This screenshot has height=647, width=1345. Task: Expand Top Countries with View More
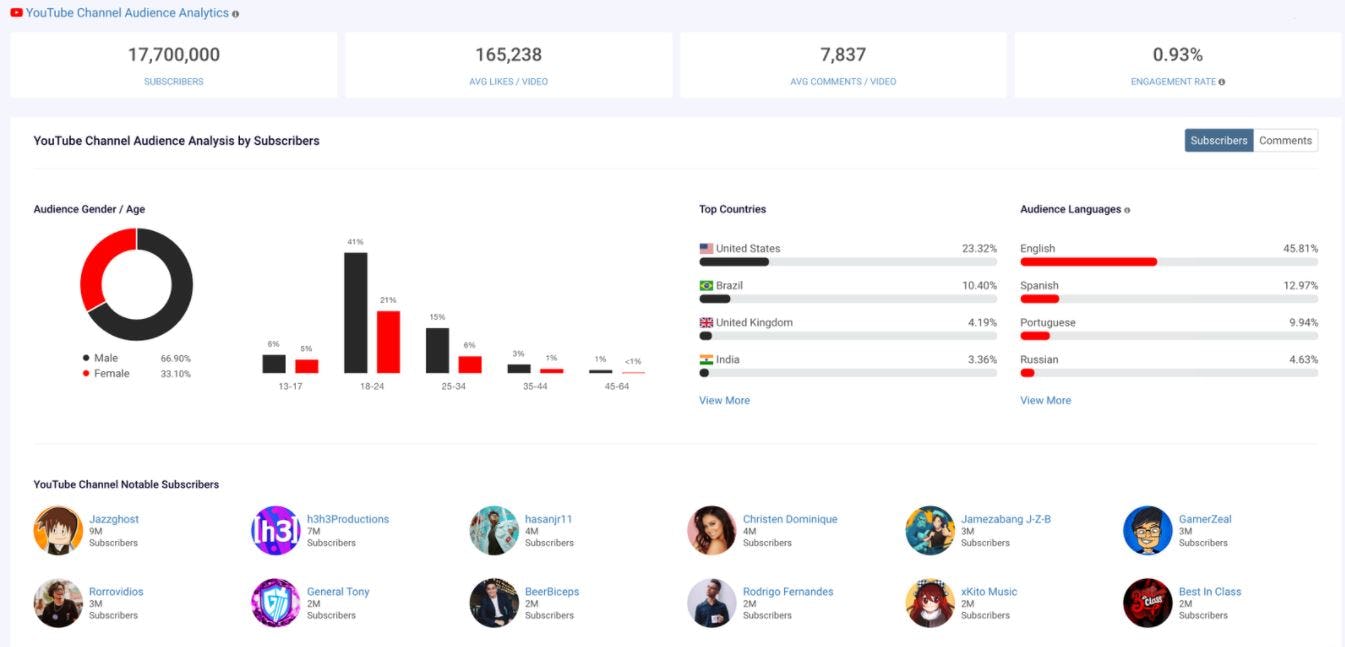[x=723, y=400]
